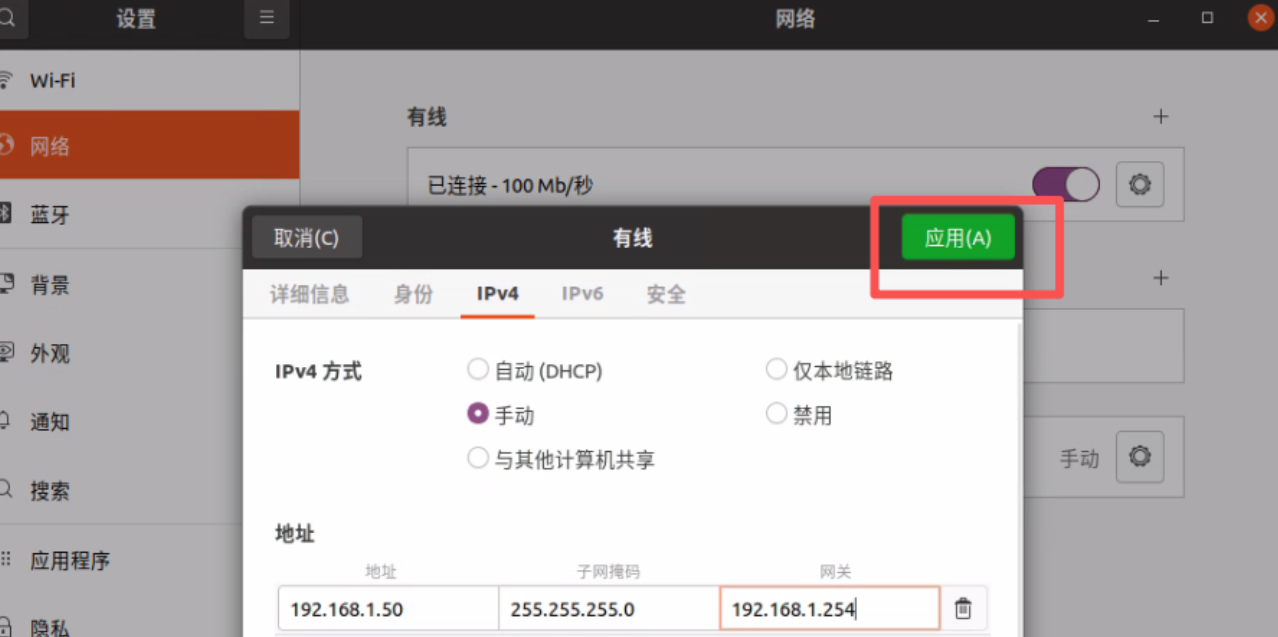This screenshot has width=1278, height=637.
Task: Click the gear icon beside 手动
Action: pyautogui.click(x=1139, y=457)
